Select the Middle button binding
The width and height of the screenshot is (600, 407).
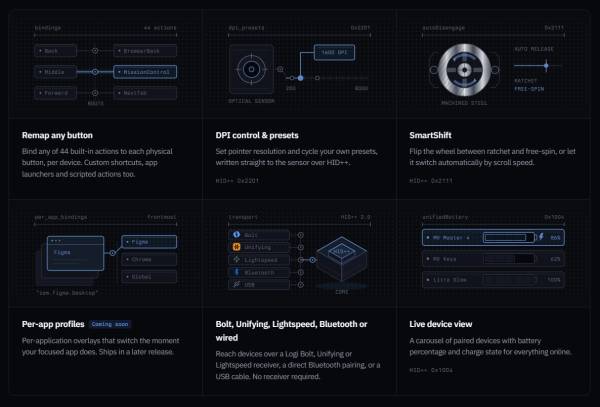tap(55, 72)
